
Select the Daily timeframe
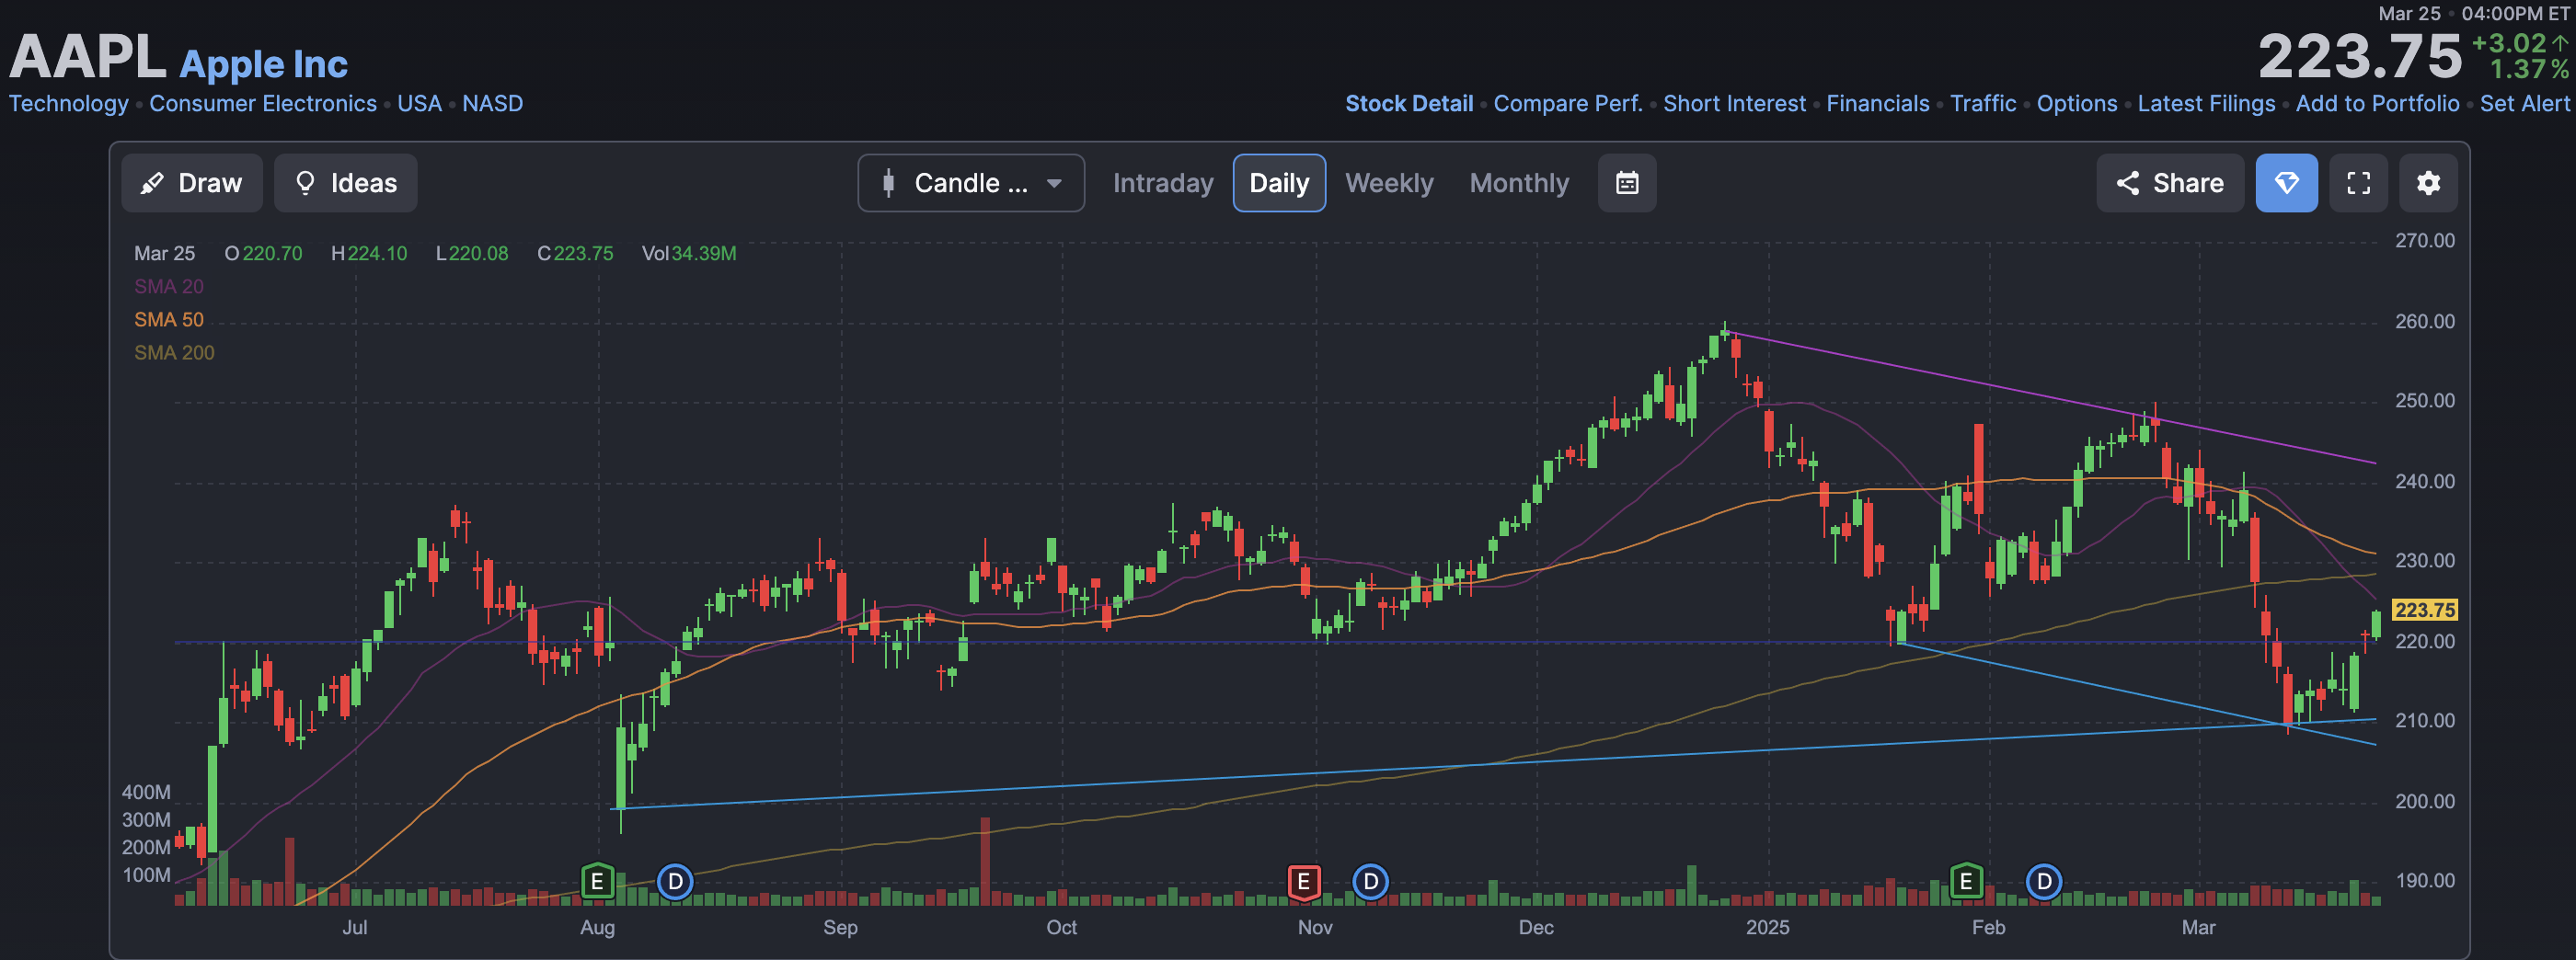tap(1279, 183)
